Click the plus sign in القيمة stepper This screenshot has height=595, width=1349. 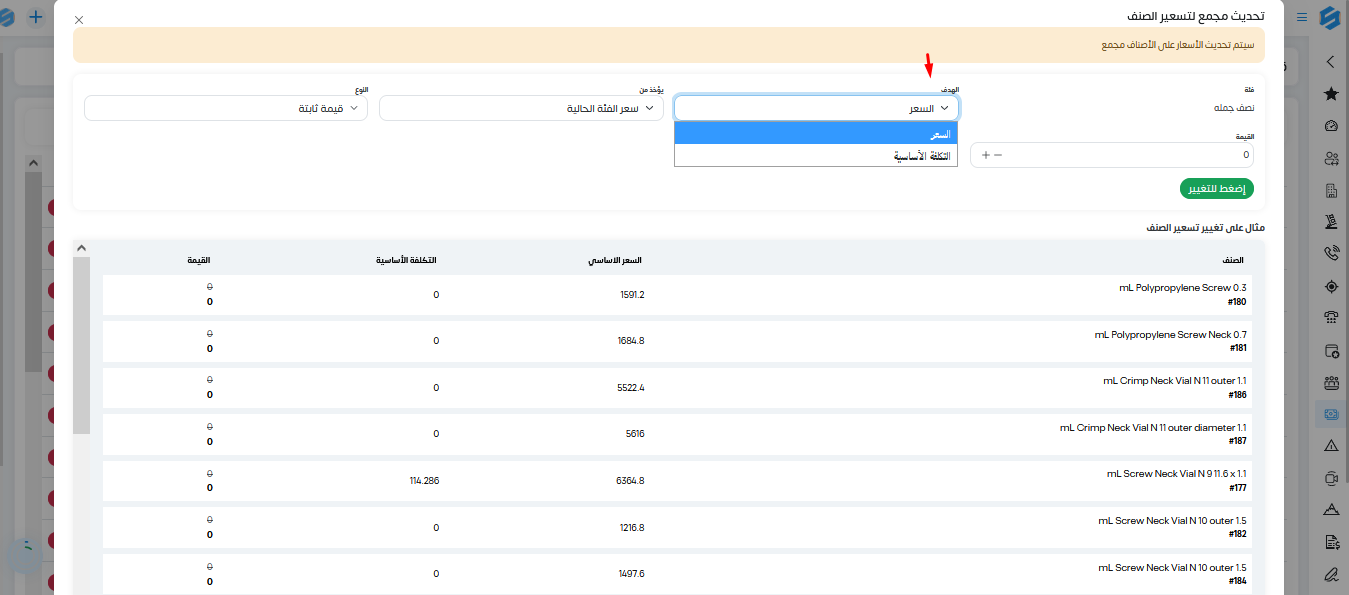coord(986,155)
